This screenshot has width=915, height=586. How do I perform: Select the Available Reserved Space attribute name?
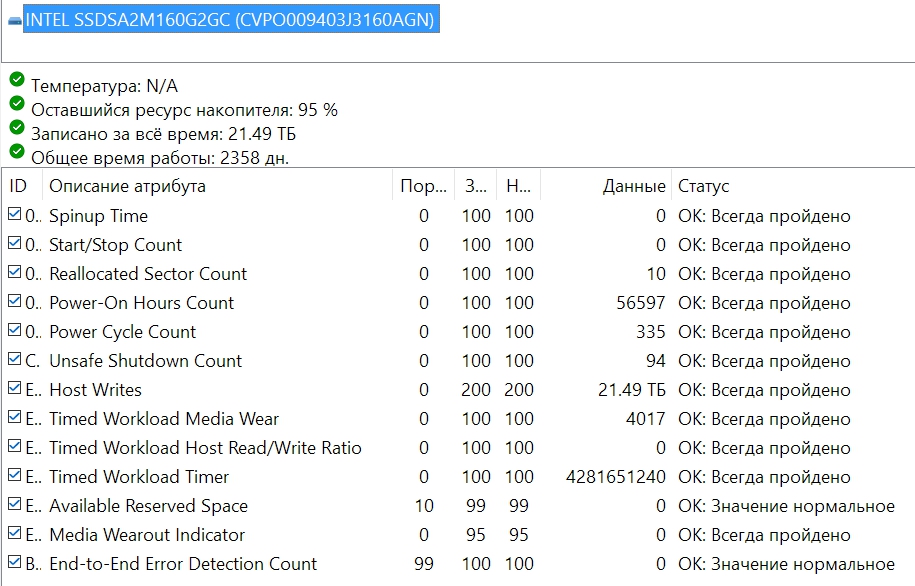point(148,505)
